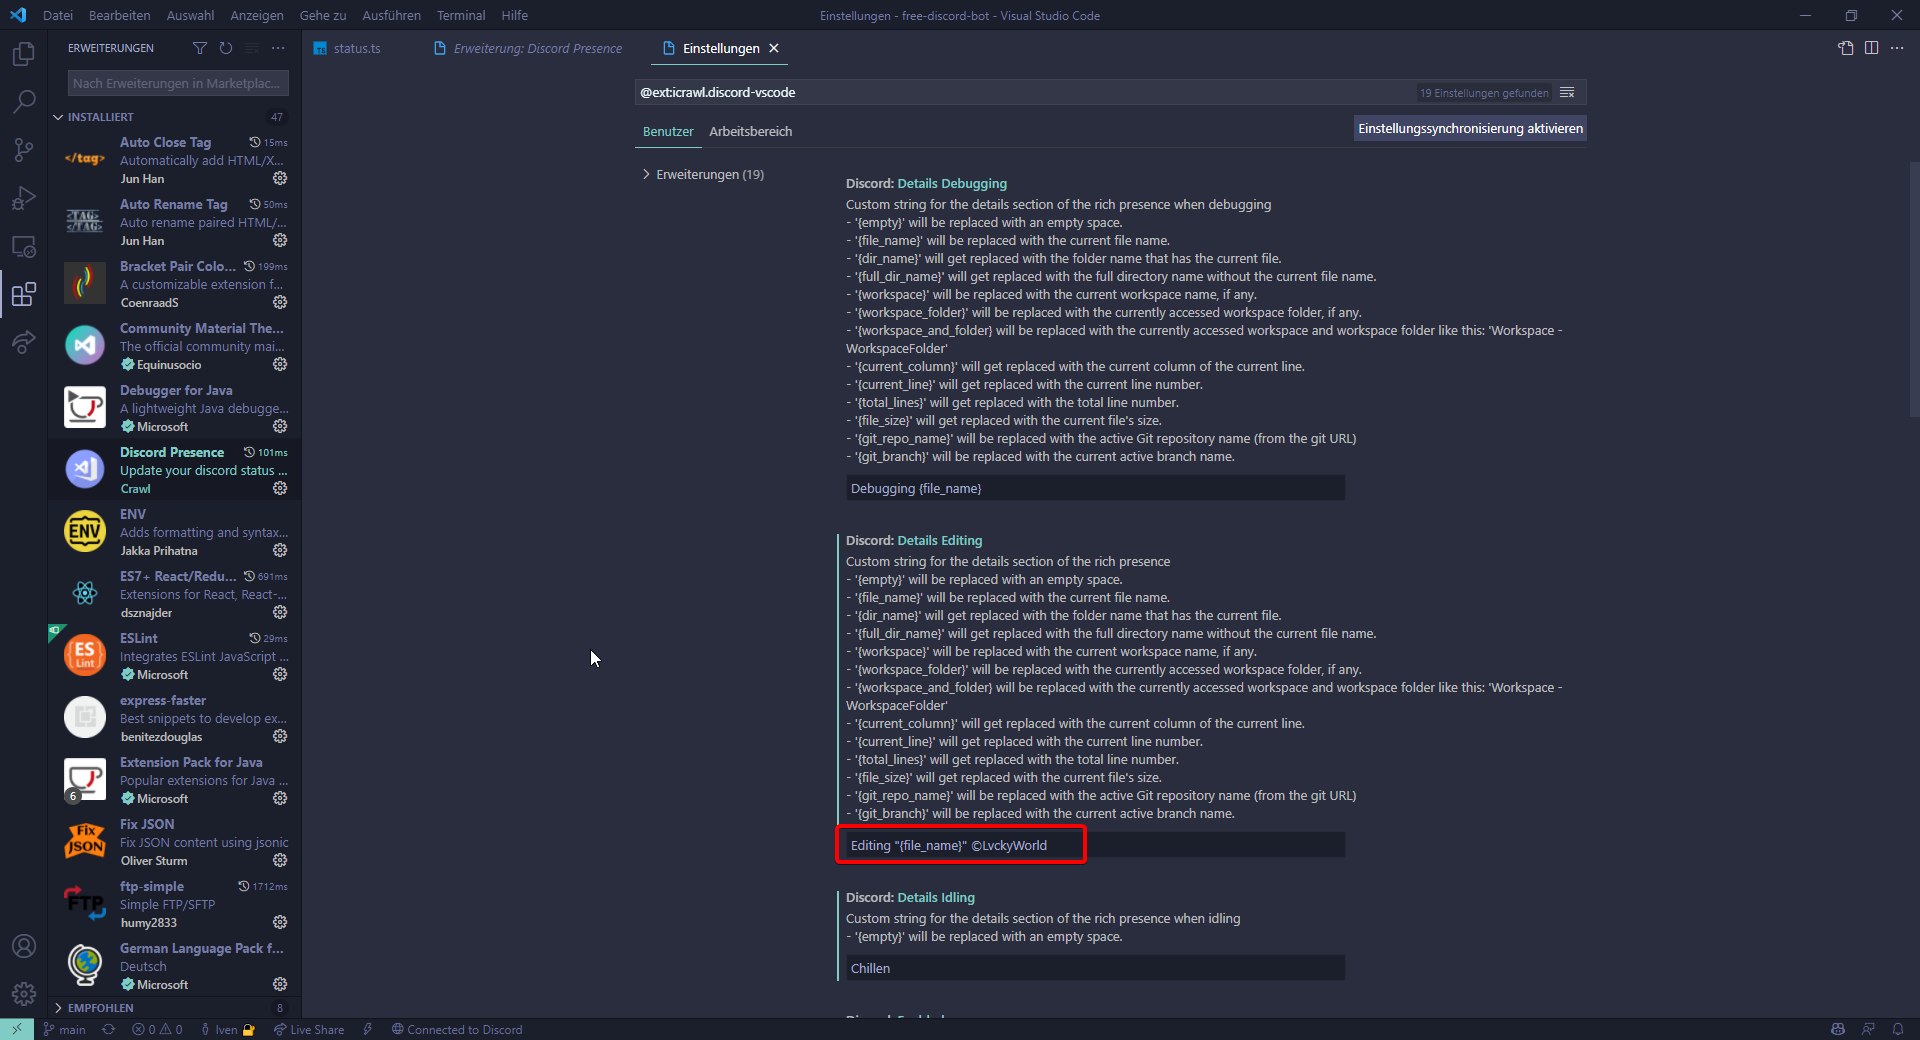The width and height of the screenshot is (1920, 1040).
Task: Refresh the extensions list
Action: [226, 48]
